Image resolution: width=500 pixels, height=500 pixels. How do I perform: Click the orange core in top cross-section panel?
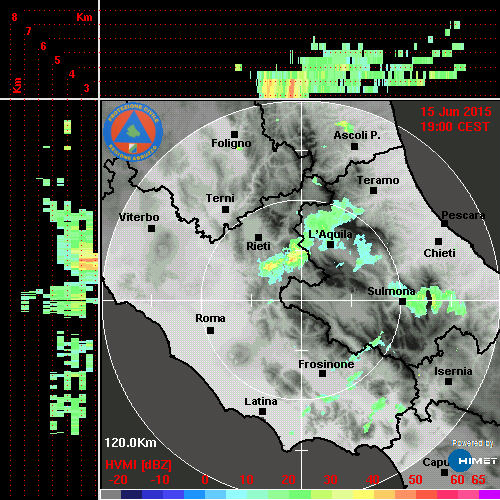[292, 87]
